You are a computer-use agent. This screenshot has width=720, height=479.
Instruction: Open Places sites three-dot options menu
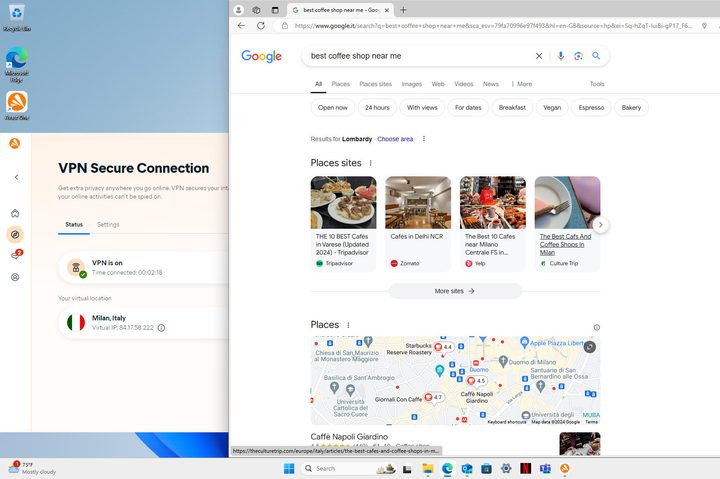[371, 163]
